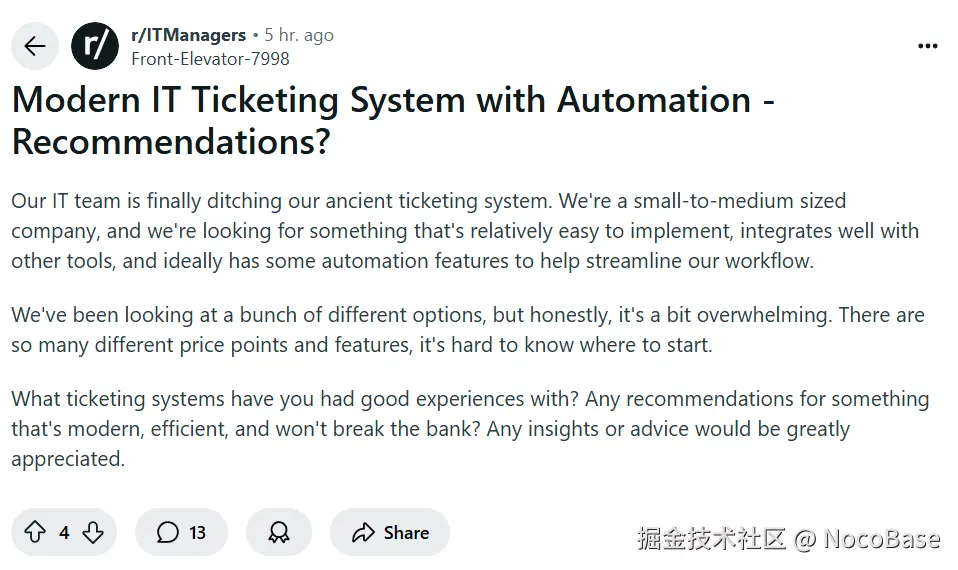Click the 5 hr. ago timestamp
Image resolution: width=958 pixels, height=570 pixels.
299,35
